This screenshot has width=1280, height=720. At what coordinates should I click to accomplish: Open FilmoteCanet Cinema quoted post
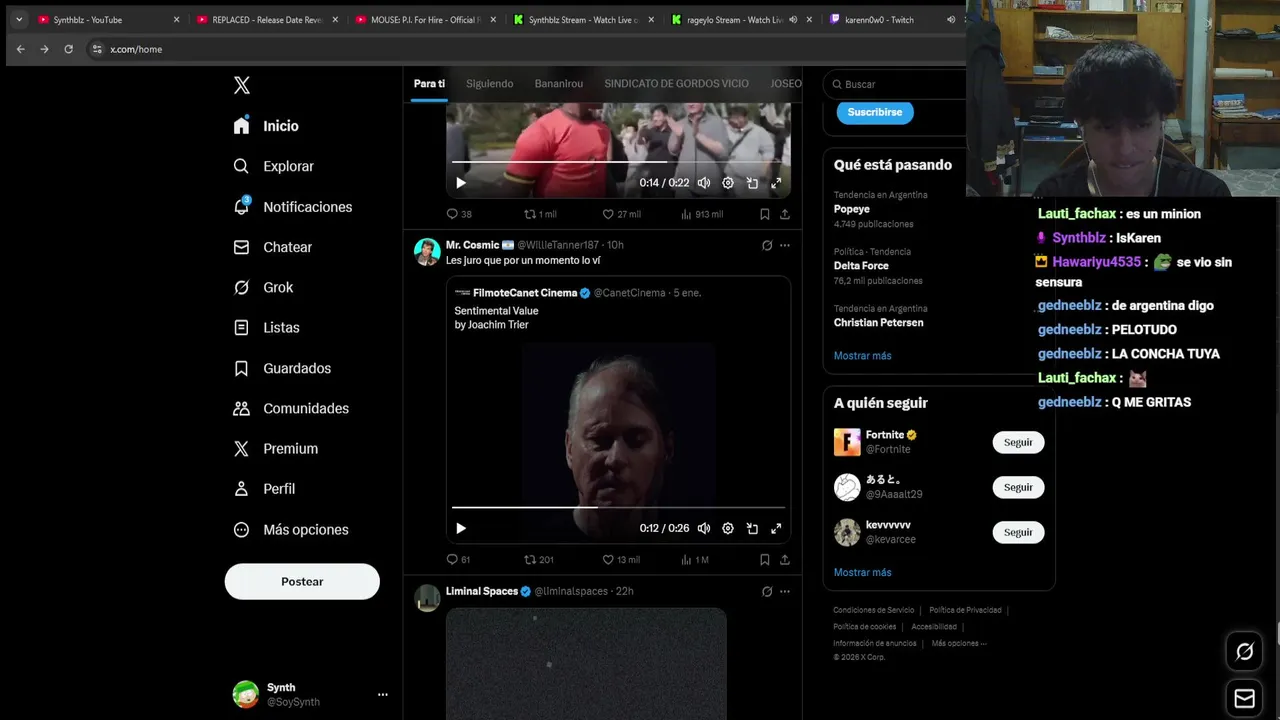coord(618,410)
